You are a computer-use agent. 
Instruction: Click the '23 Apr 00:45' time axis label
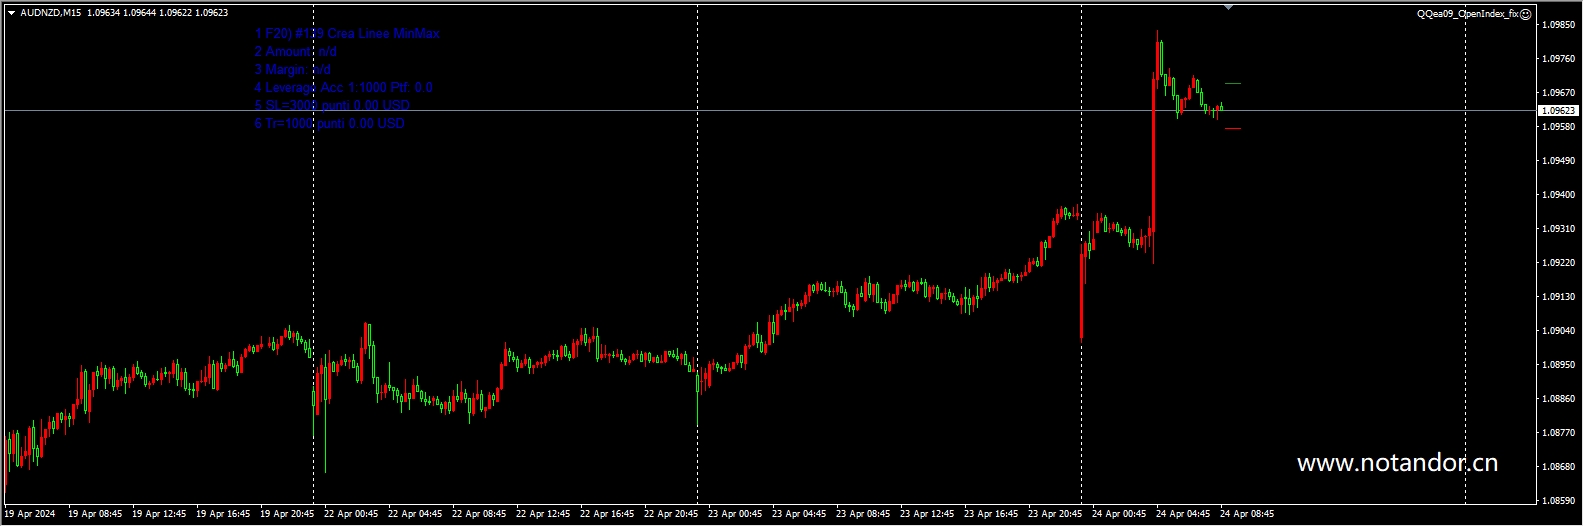click(x=735, y=514)
